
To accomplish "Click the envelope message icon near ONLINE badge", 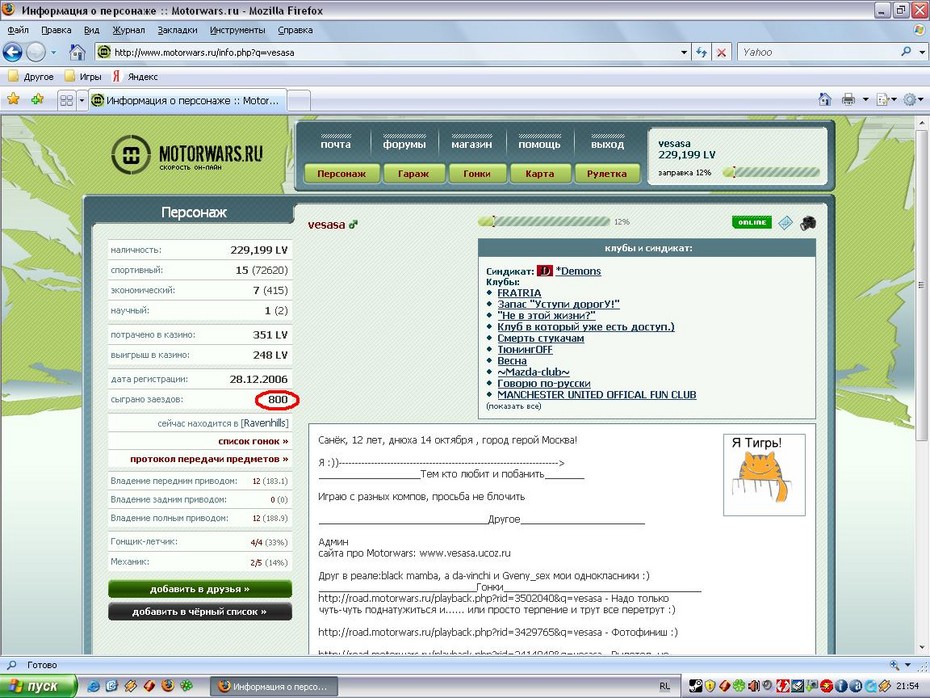I will [785, 222].
